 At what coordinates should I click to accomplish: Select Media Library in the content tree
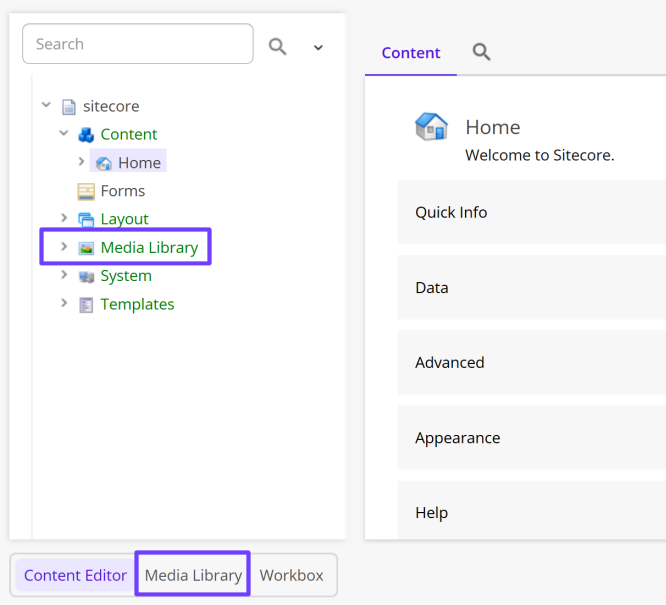[150, 247]
